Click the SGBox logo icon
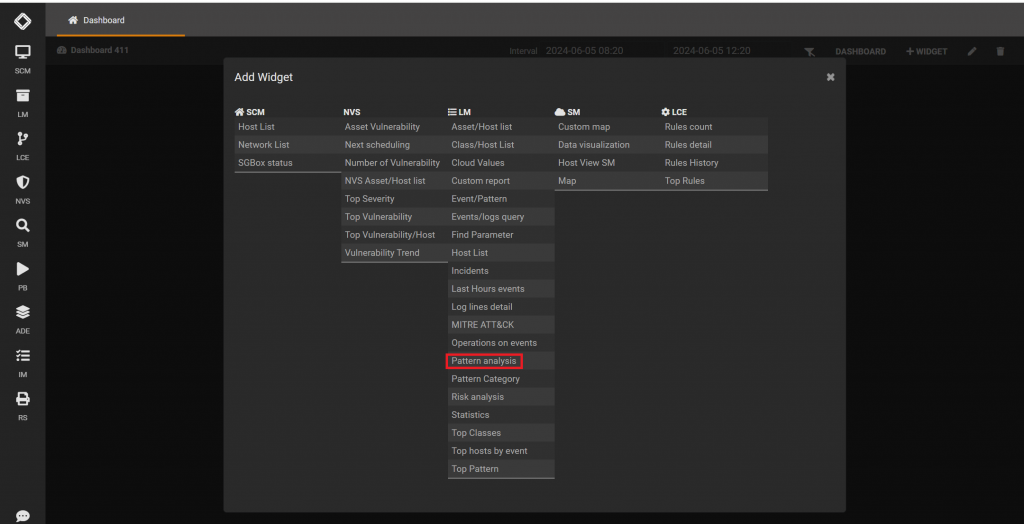 click(x=22, y=22)
